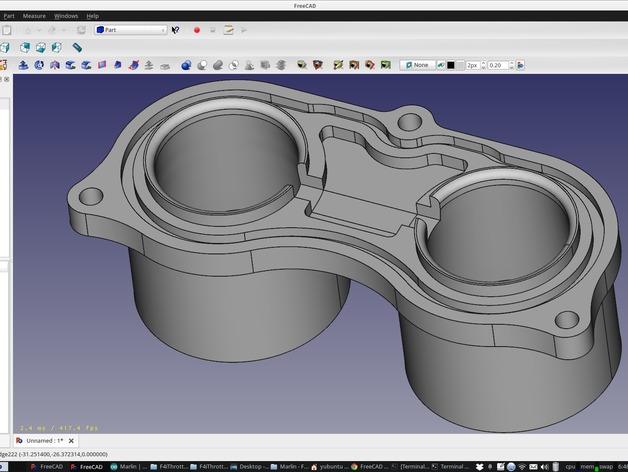Click the Part Extrude tool icon
Image resolution: width=628 pixels, height=472 pixels.
coord(22,65)
